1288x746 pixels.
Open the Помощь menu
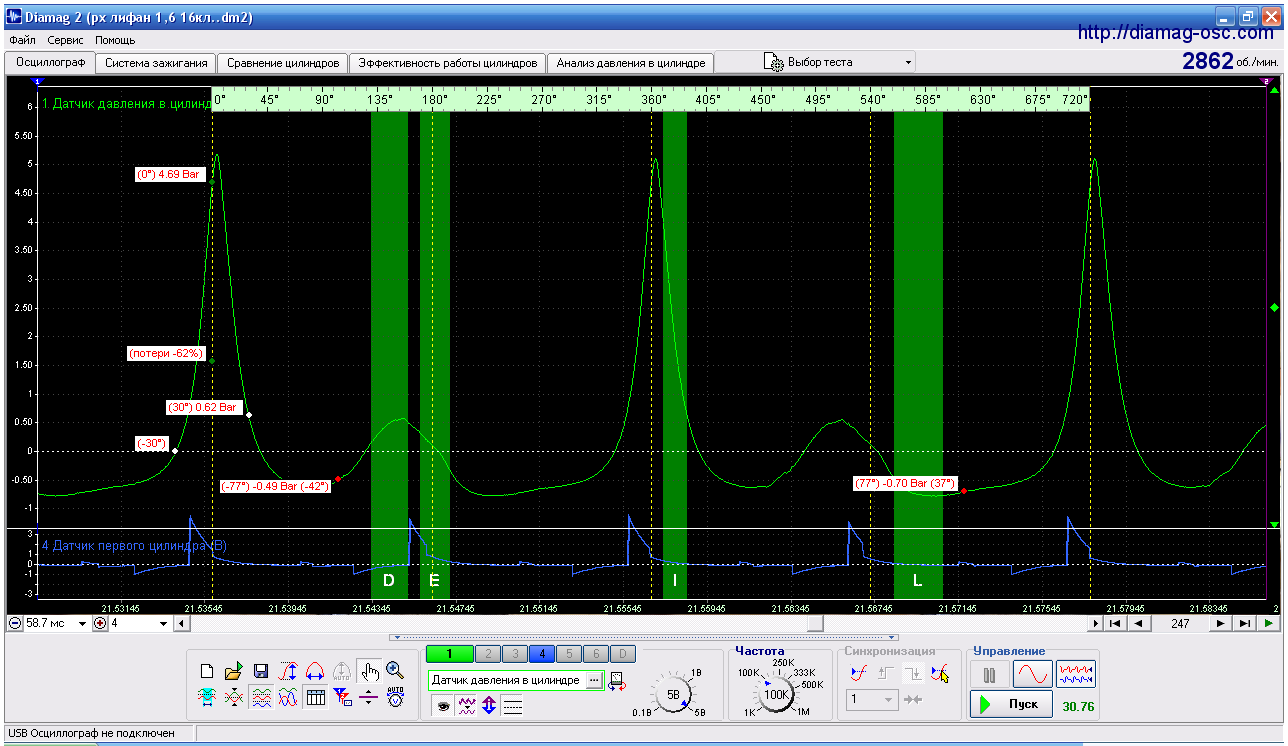pos(115,40)
